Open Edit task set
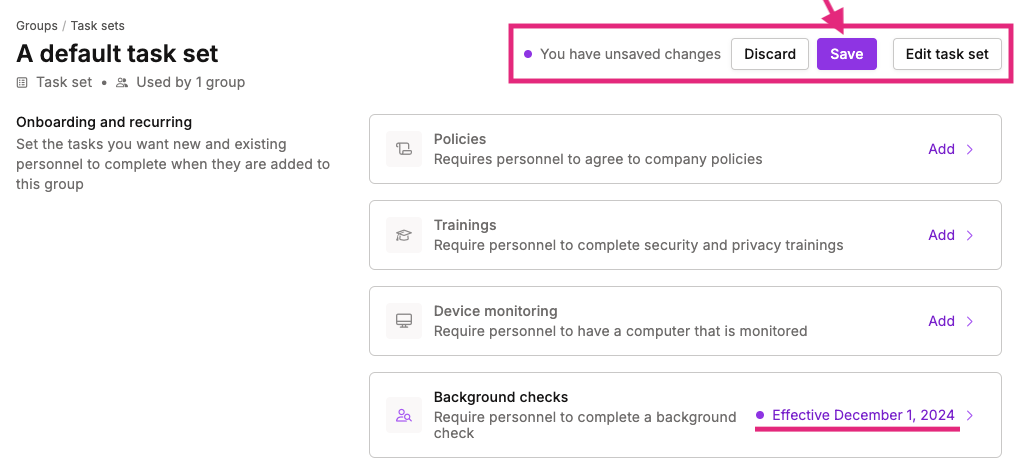Viewport: 1023px width, 472px height. point(947,54)
